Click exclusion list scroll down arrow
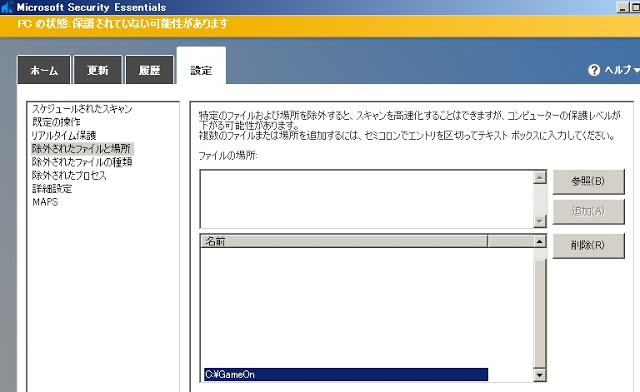Screen dimensions: 640x392 tap(540, 375)
